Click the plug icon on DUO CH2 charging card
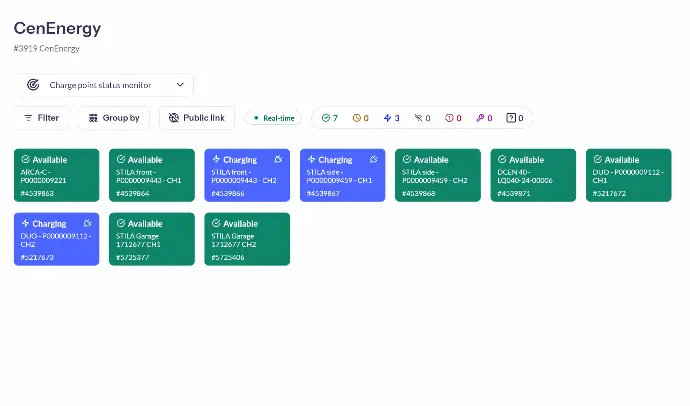 coord(87,224)
